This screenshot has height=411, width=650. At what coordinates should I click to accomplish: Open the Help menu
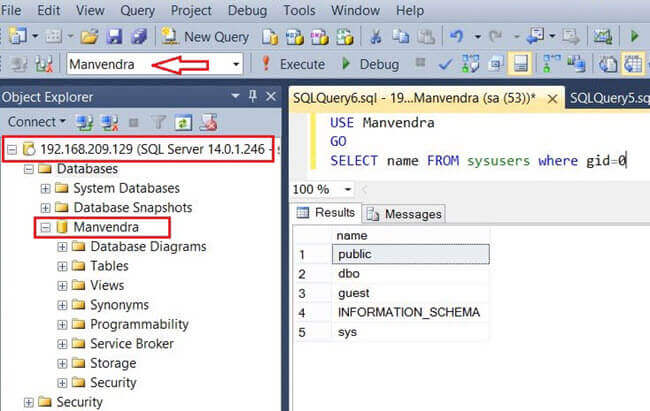point(410,10)
